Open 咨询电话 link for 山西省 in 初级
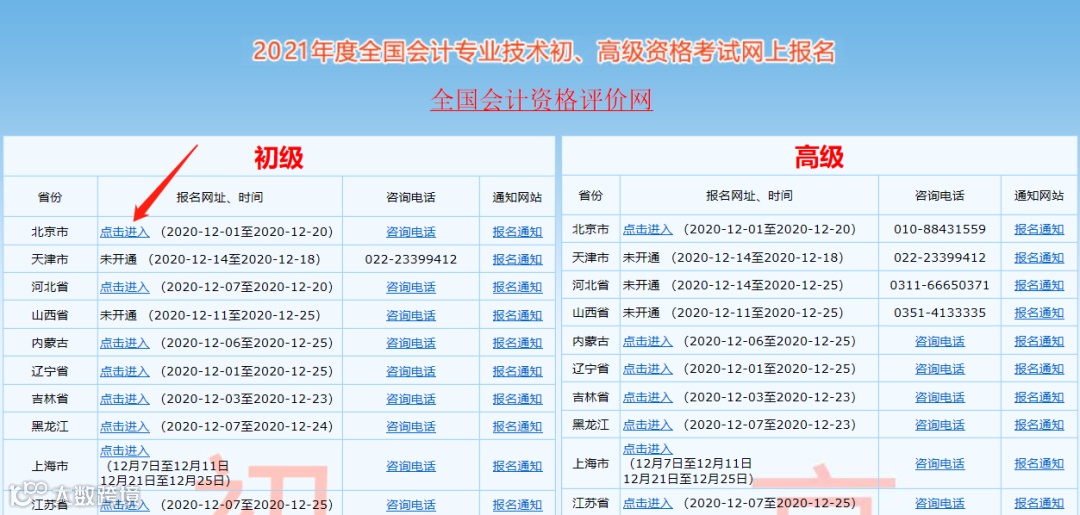1080x515 pixels. 411,315
